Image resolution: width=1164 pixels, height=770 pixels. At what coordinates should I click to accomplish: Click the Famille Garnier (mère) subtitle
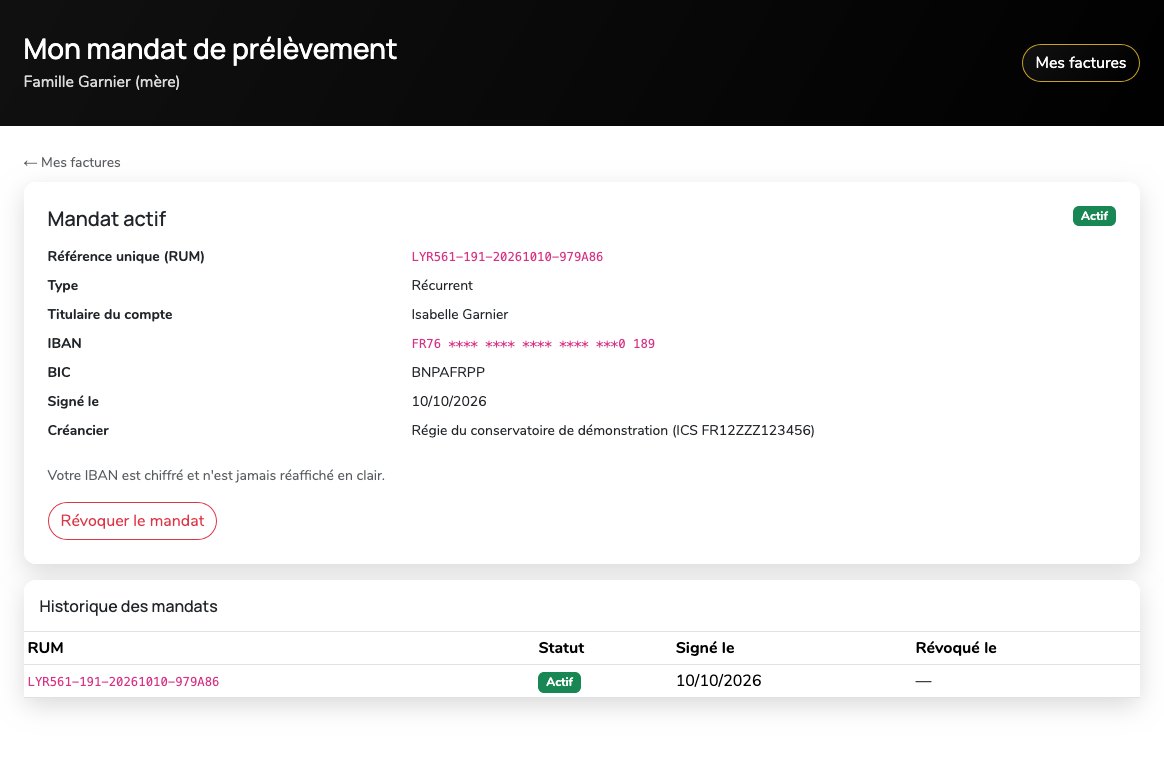(x=102, y=82)
